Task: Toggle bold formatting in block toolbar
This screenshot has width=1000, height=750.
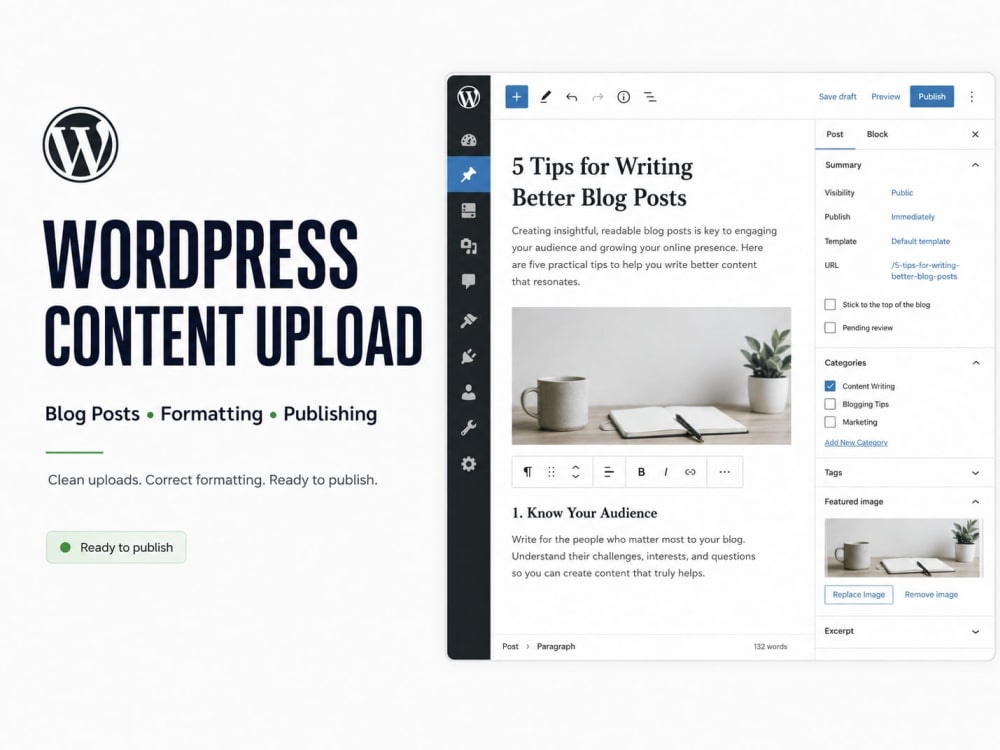Action: click(x=642, y=472)
